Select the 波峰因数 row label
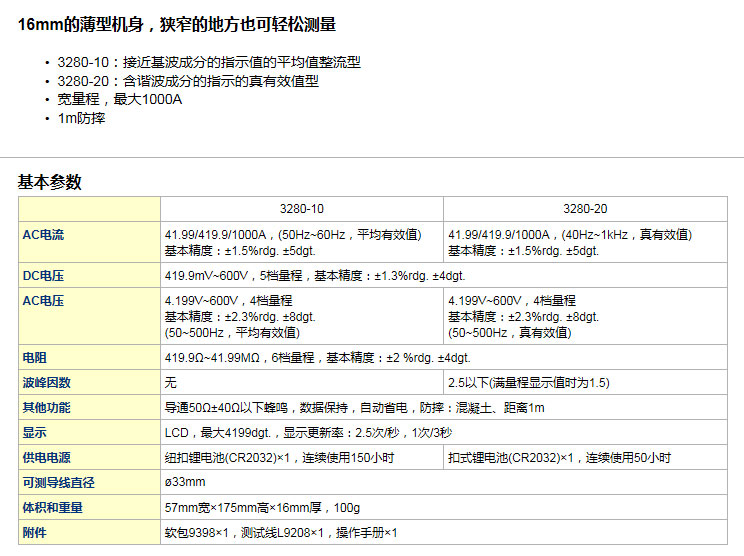Viewport: 744px width, 556px height. coord(47,382)
